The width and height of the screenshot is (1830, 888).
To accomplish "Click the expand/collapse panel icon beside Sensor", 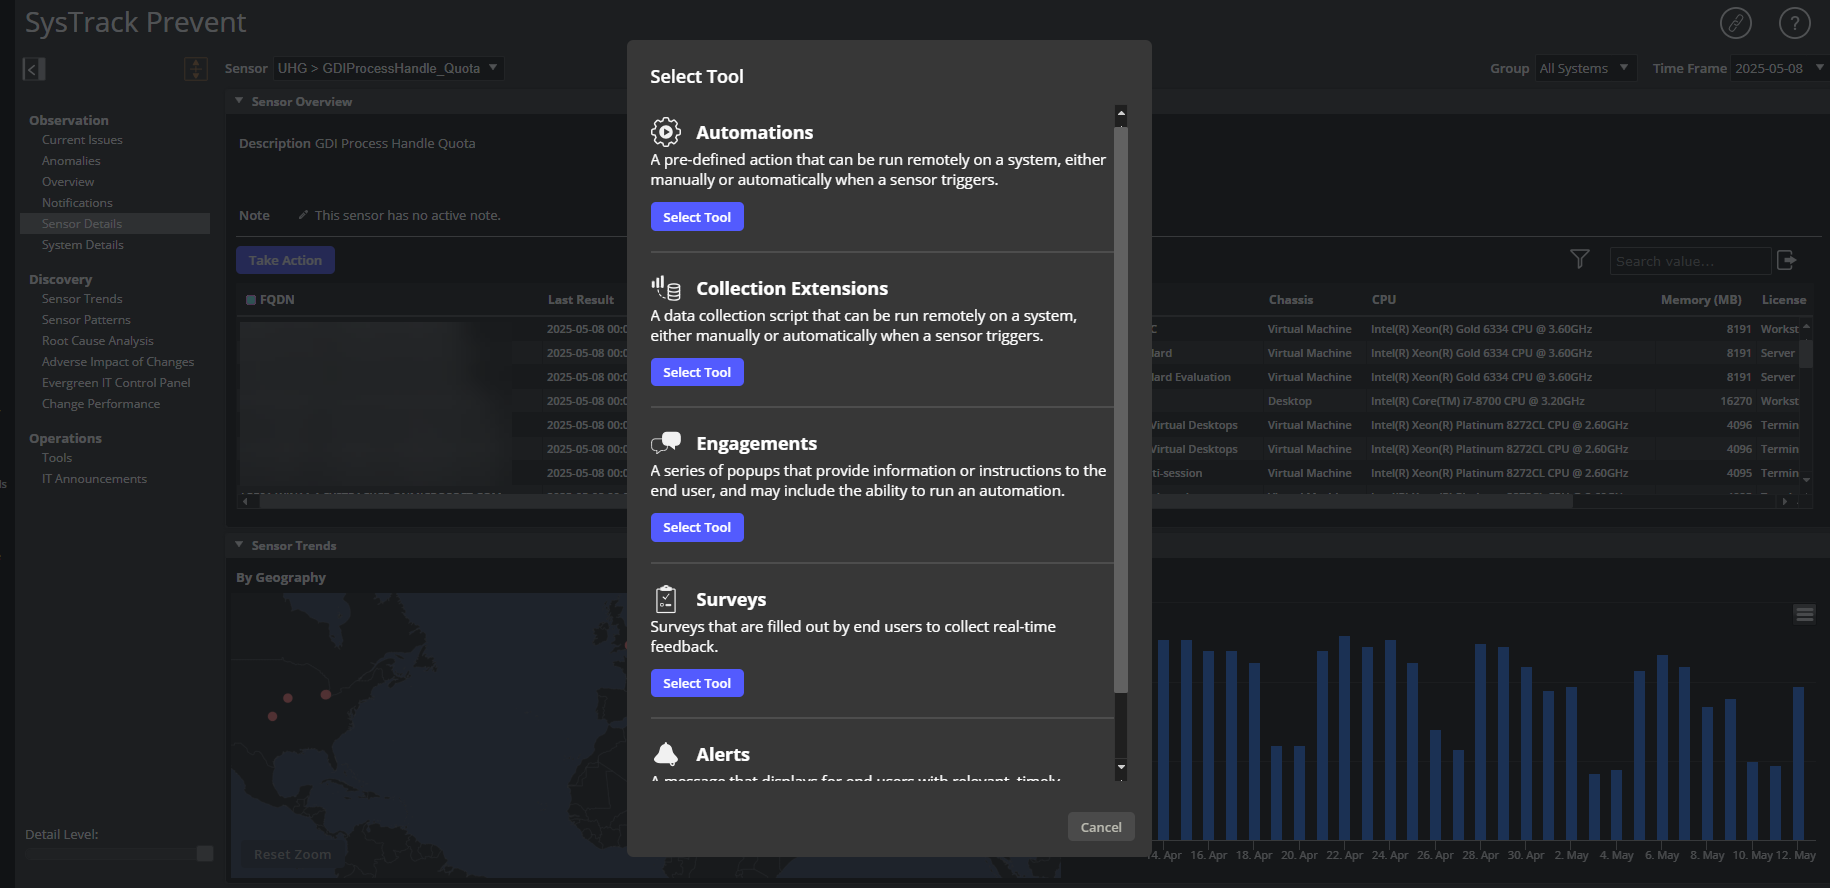I will (196, 69).
